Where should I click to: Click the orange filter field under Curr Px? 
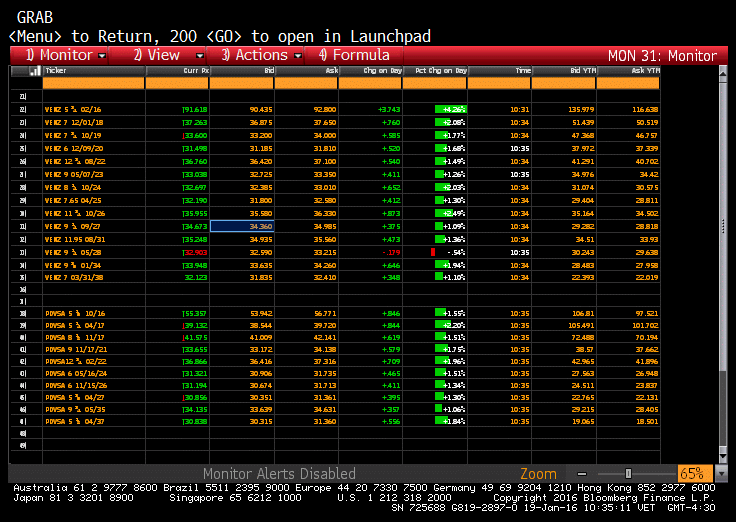177,84
